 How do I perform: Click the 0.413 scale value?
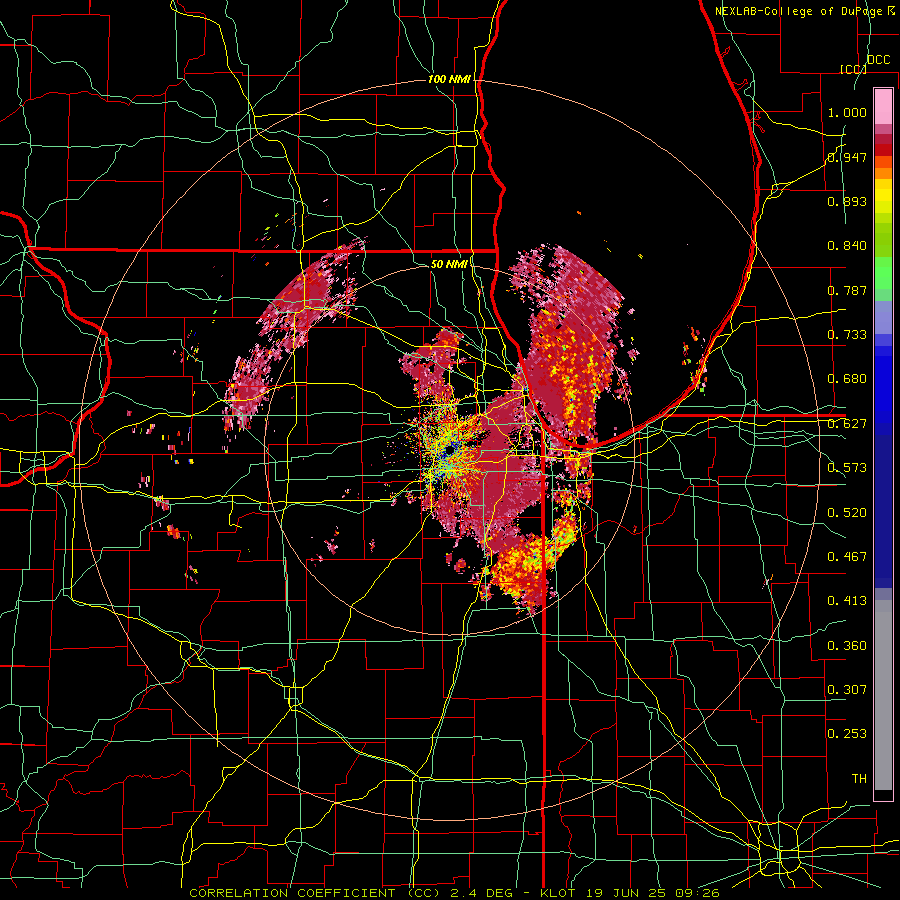847,601
